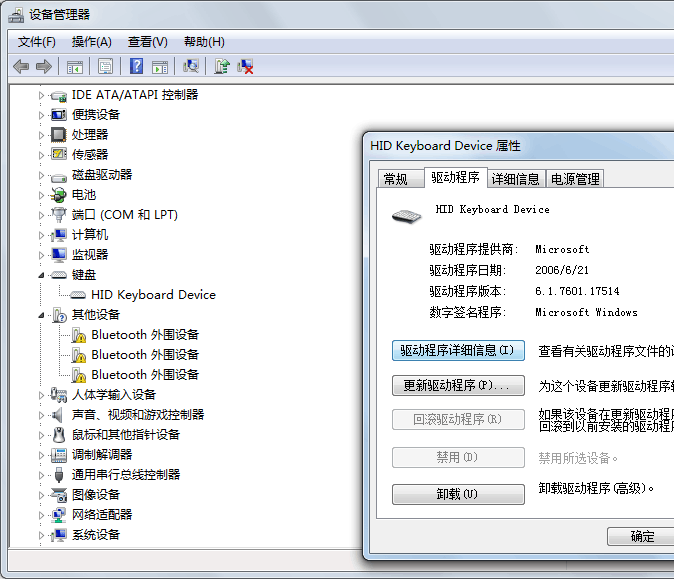
Task: Click the driver date 2006/6/21 text
Action: [x=562, y=270]
